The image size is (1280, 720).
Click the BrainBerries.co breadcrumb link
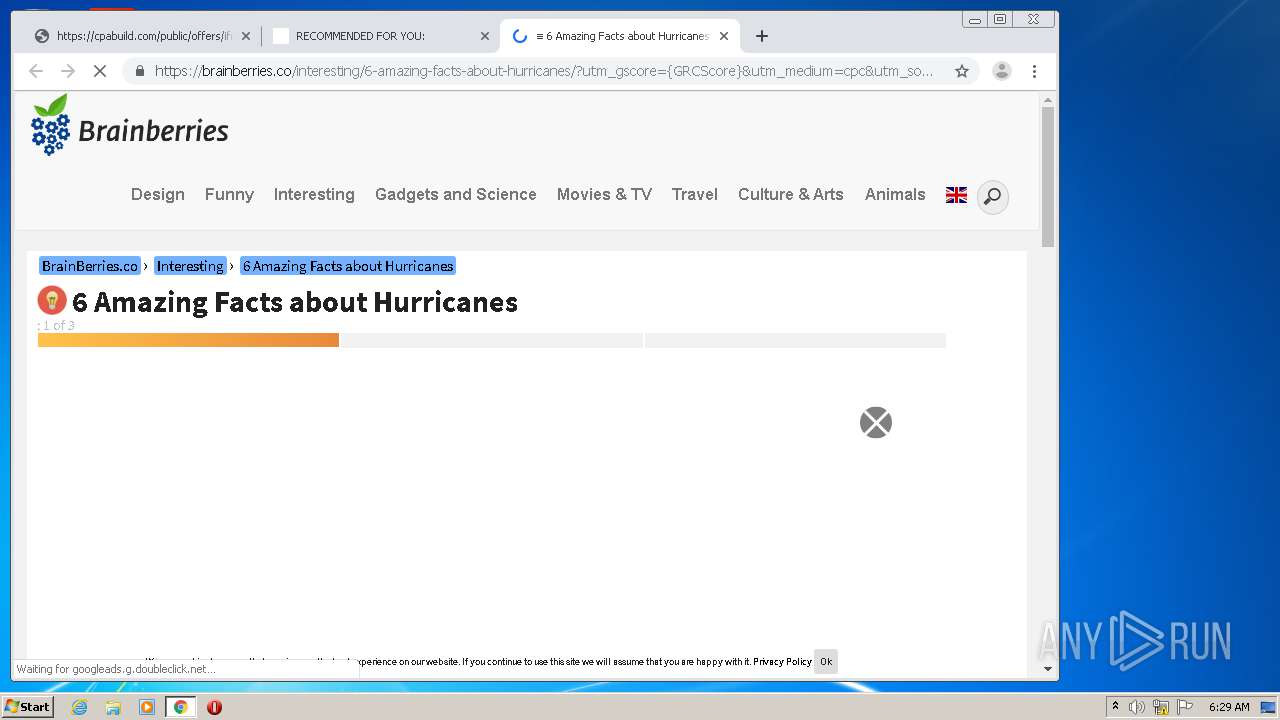pos(90,266)
